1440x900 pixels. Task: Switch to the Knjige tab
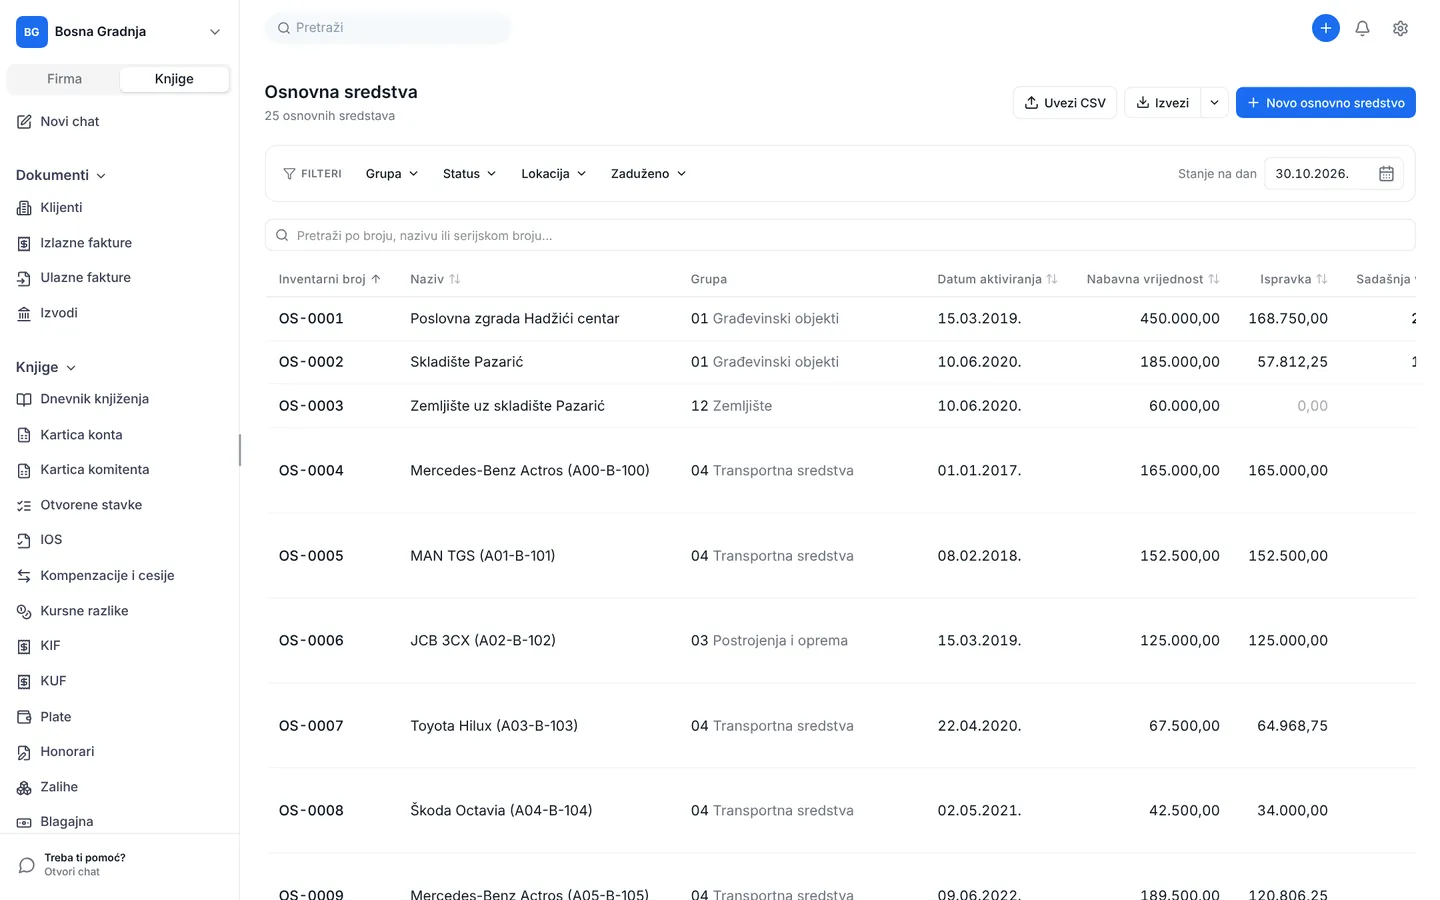174,79
